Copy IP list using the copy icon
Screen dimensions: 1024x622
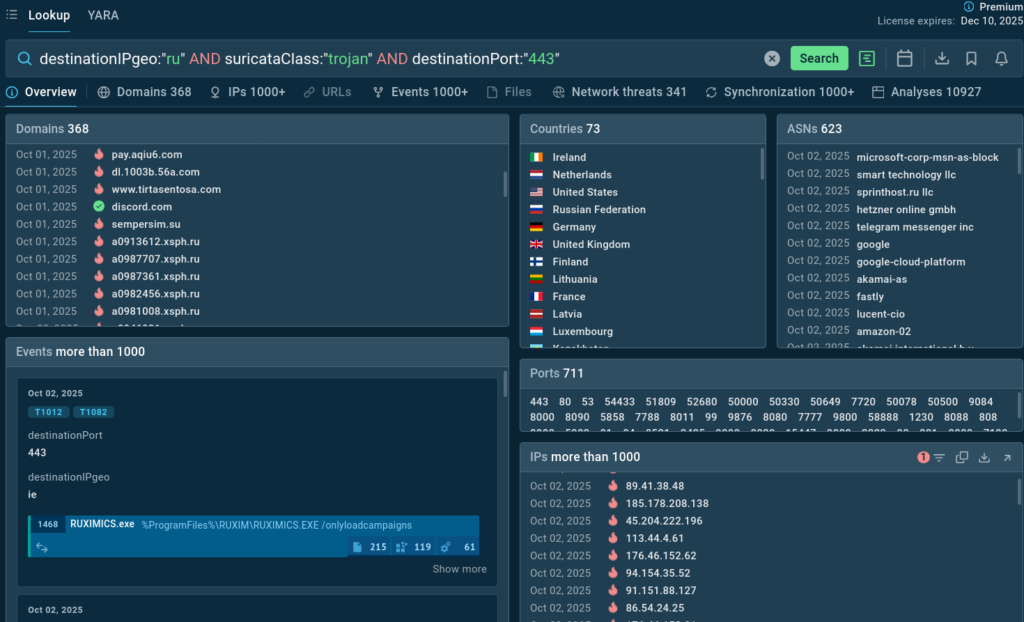962,457
